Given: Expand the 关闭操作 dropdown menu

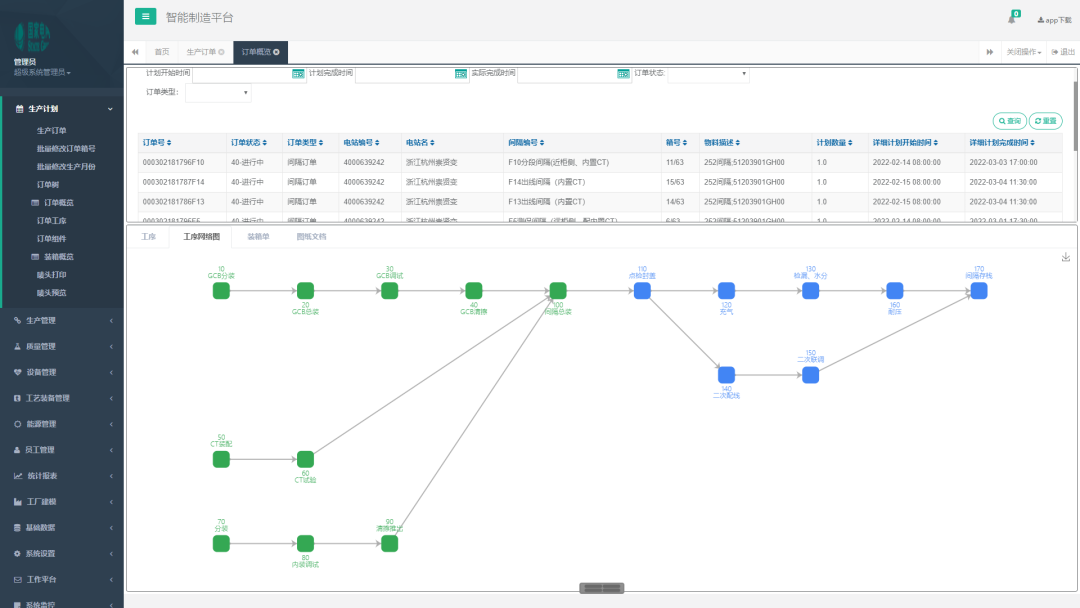Looking at the screenshot, I should click(1024, 52).
